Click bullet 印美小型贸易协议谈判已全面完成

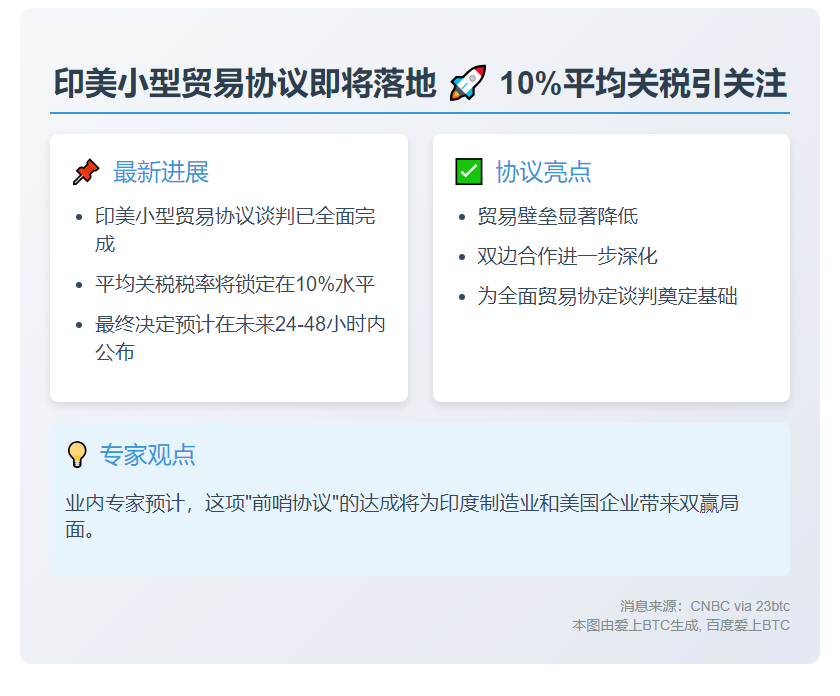coord(235,230)
